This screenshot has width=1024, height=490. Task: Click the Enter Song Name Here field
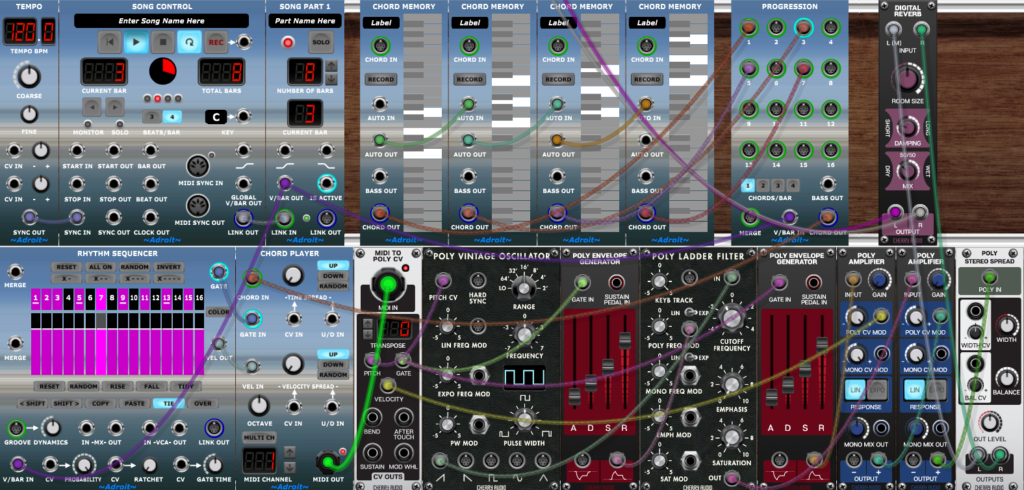click(161, 21)
